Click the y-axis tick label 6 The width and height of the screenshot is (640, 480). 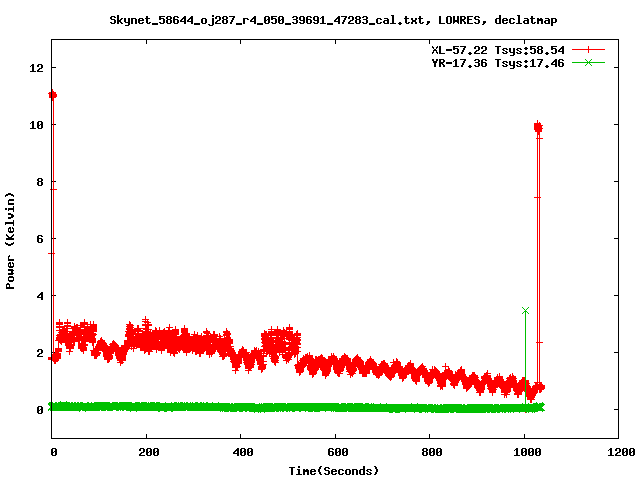40,239
